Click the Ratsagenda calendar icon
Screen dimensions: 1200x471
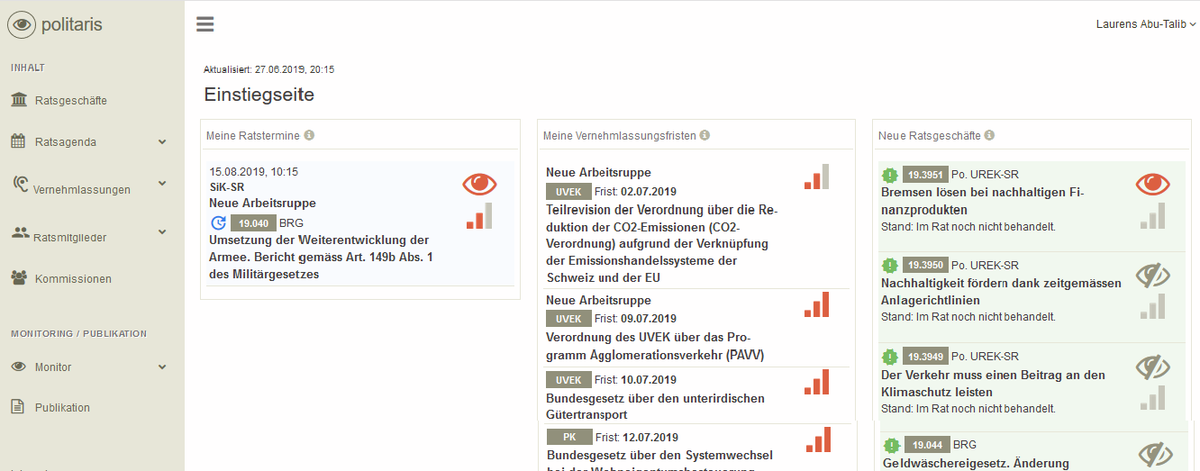coord(19,141)
